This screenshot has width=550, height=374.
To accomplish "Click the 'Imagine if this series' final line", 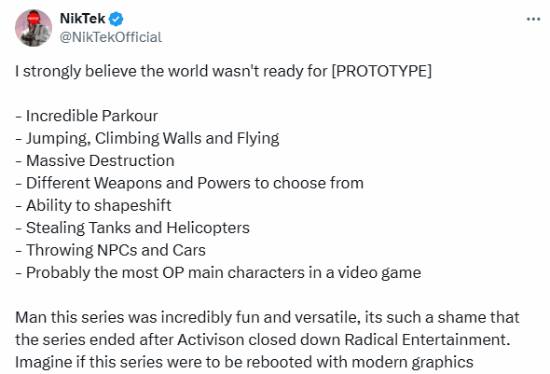I will pyautogui.click(x=244, y=362).
